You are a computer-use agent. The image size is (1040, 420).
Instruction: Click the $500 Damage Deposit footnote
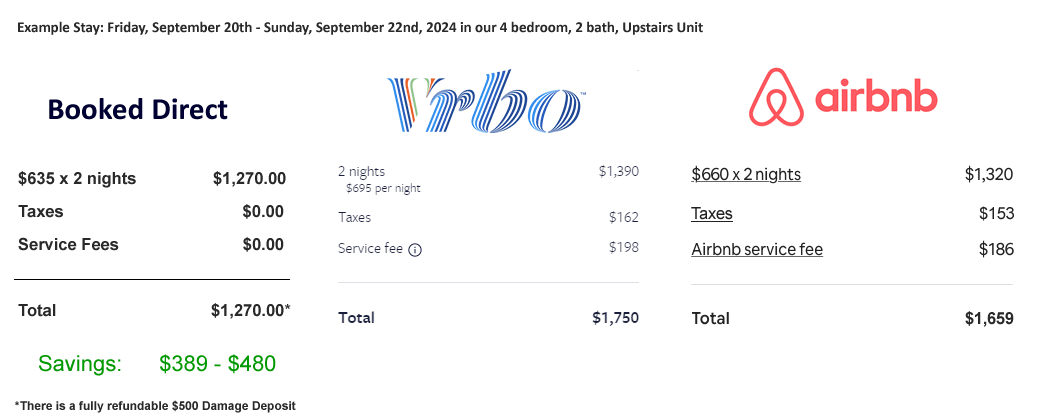[155, 405]
